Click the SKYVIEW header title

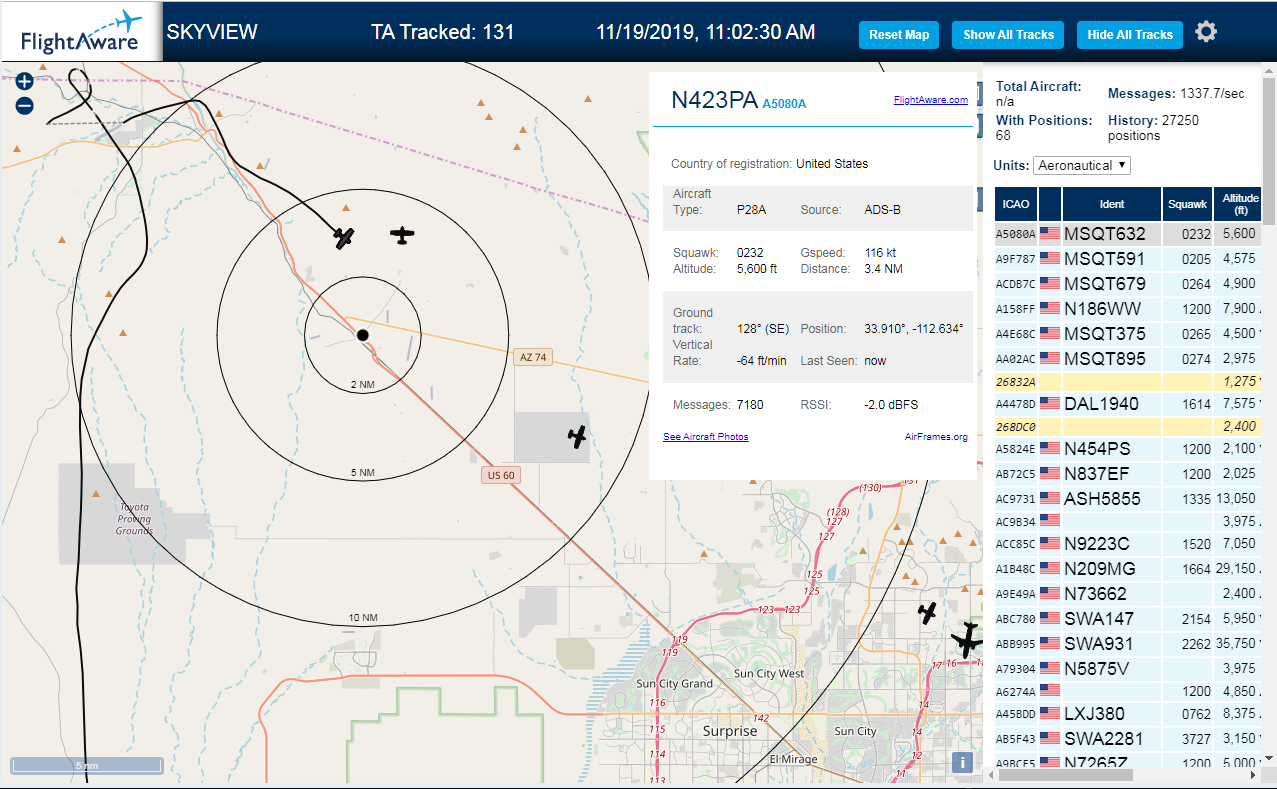click(212, 32)
